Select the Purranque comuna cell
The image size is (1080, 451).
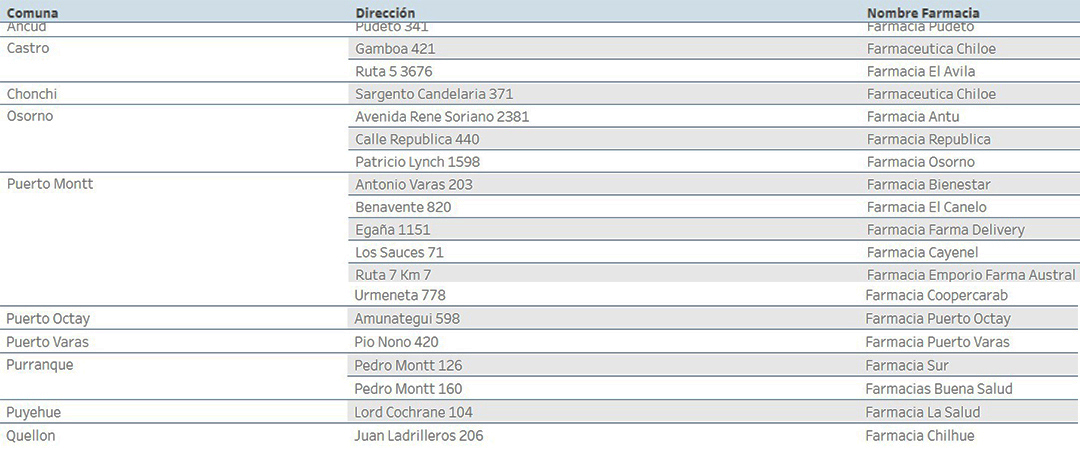(39, 365)
